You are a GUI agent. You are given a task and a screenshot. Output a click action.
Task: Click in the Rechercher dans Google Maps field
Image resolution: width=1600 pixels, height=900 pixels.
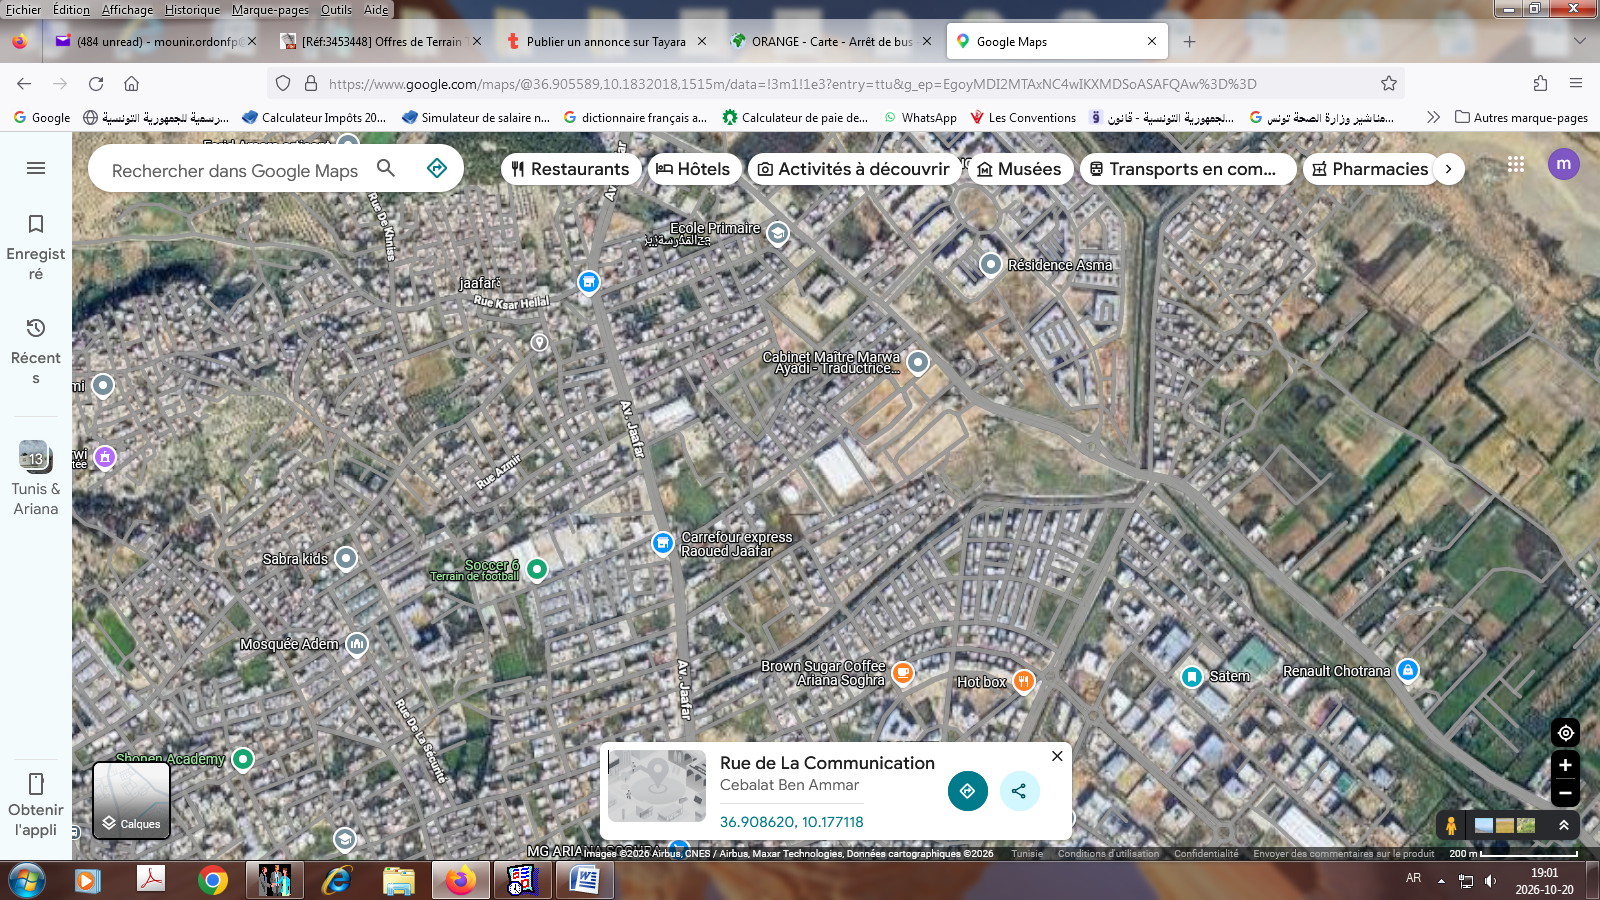click(x=235, y=170)
